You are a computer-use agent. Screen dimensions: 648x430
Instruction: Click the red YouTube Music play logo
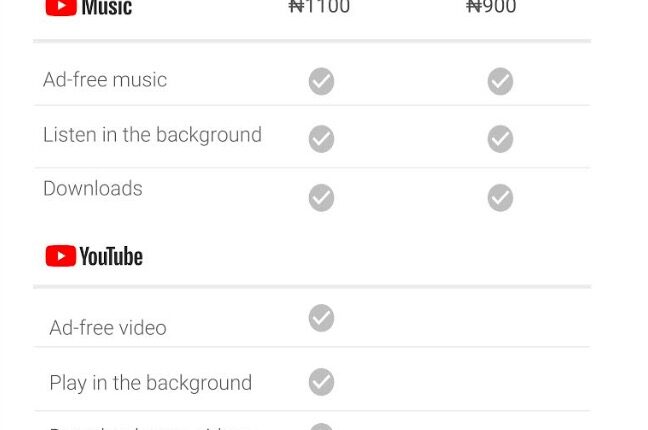coord(60,6)
